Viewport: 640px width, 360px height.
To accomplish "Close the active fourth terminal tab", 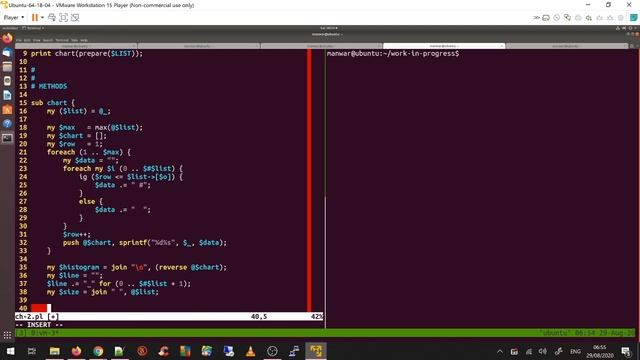I will pyautogui.click(x=501, y=46).
